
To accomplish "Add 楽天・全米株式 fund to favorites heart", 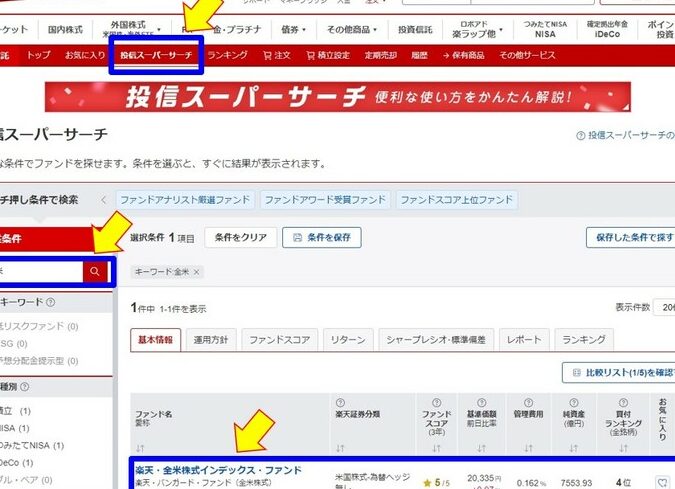I will click(x=662, y=482).
